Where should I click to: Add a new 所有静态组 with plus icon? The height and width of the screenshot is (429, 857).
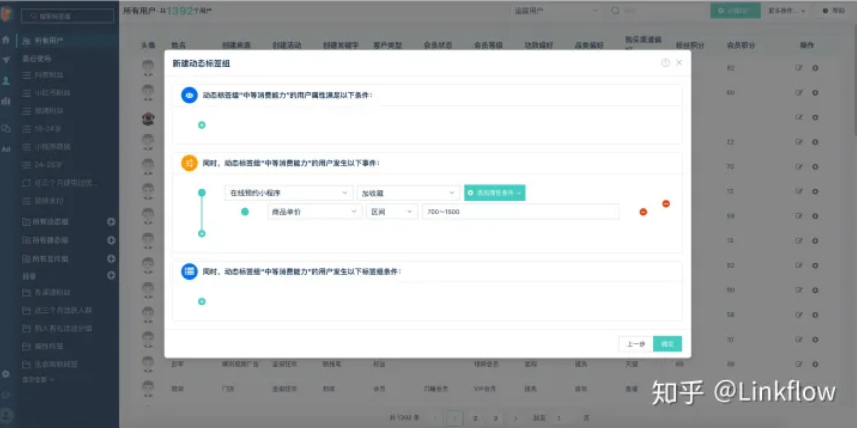pos(111,240)
